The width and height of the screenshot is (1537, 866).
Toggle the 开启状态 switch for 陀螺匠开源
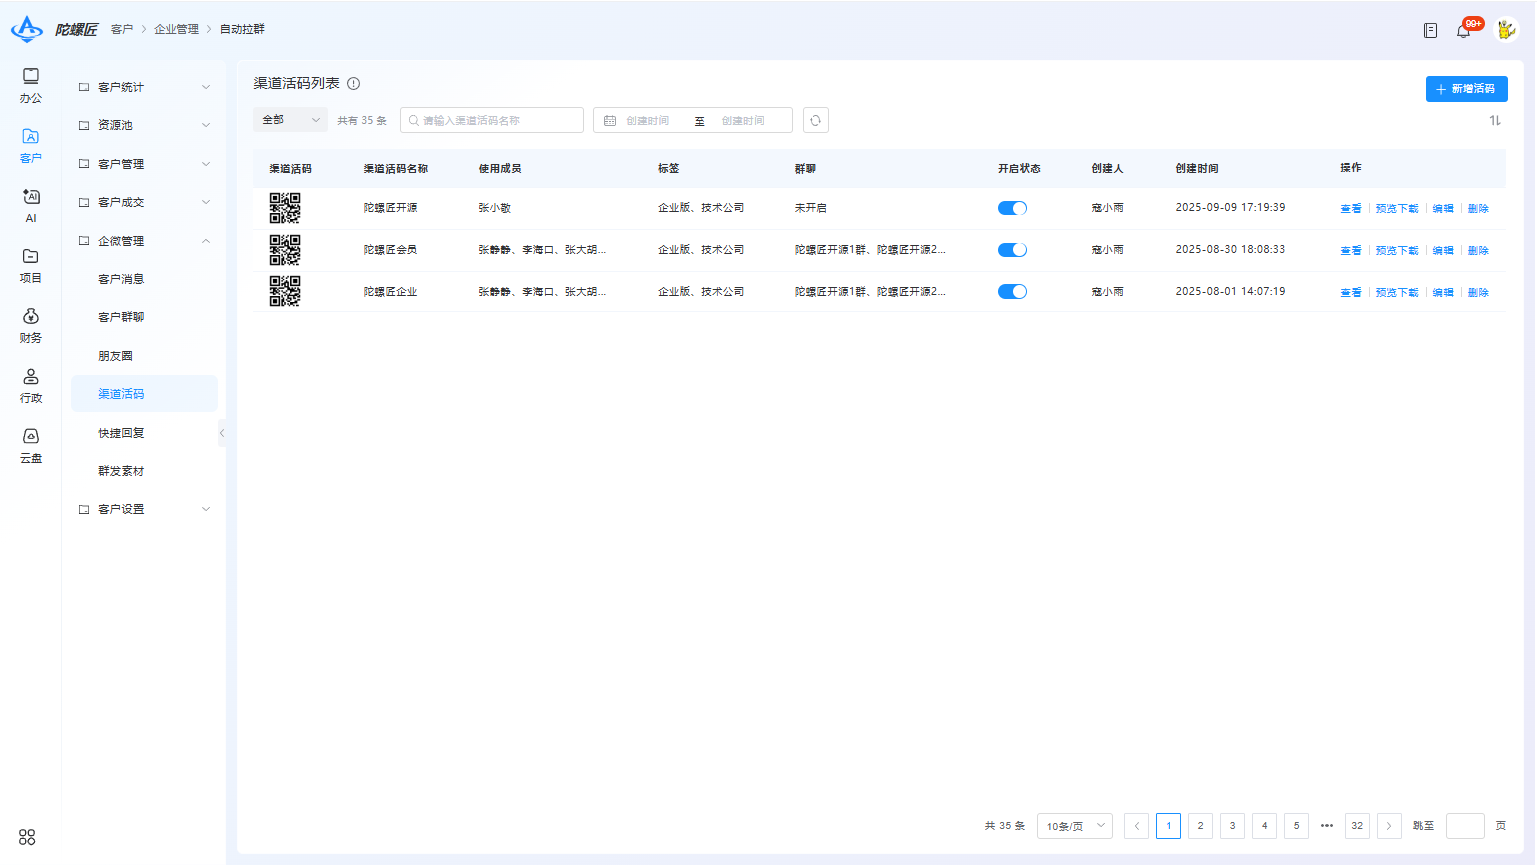(1012, 208)
